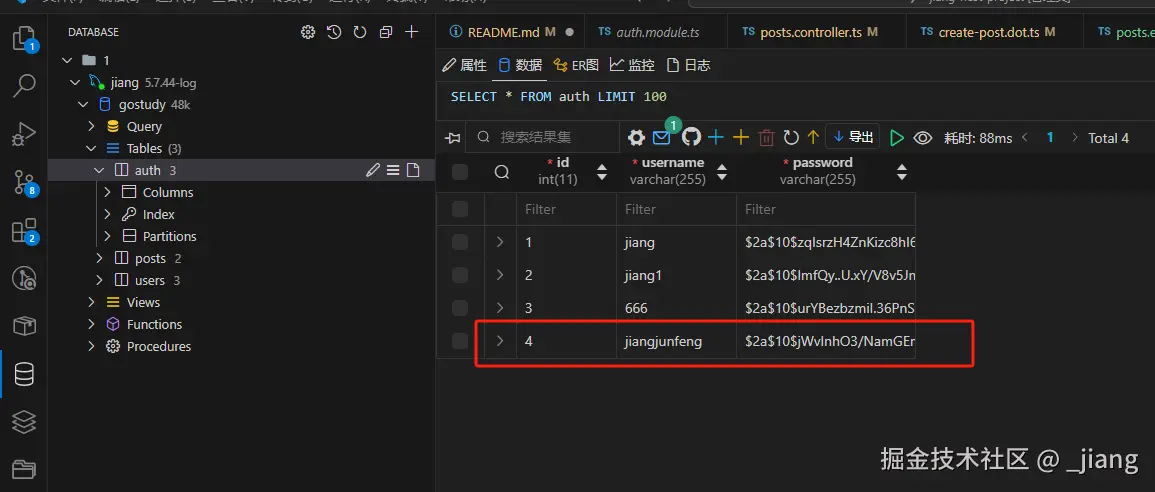The width and height of the screenshot is (1155, 492).
Task: Click database panel settings gear icon
Action: point(308,32)
